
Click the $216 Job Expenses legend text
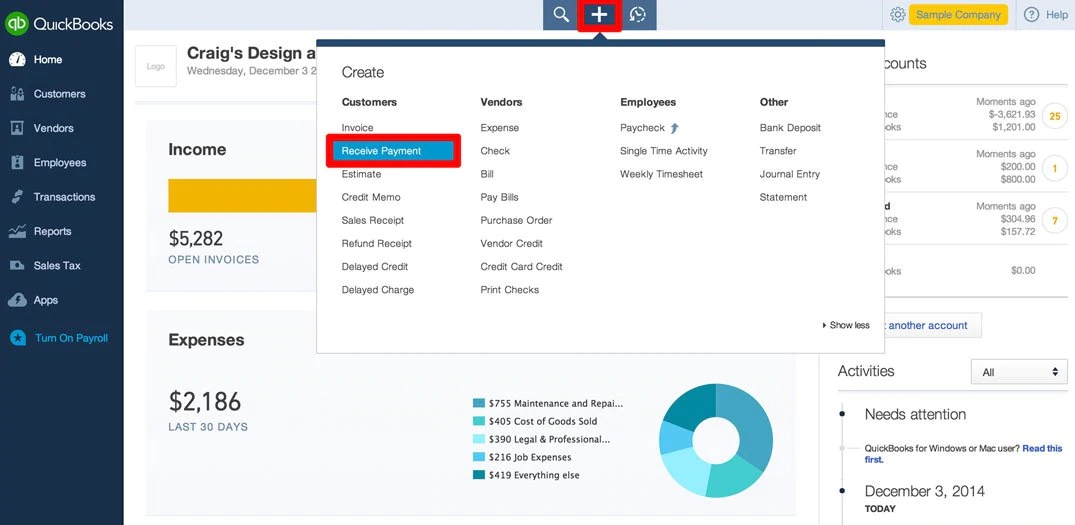[530, 457]
